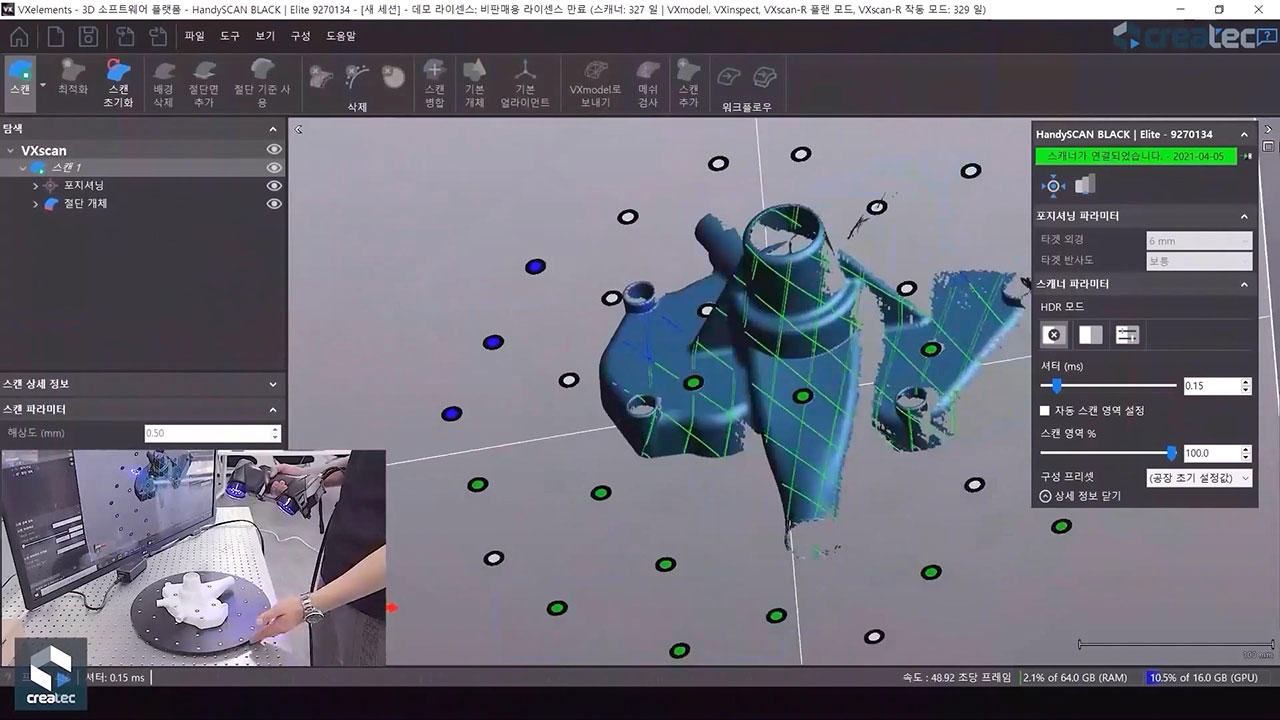Open the 파일 menu
Viewport: 1280px width, 720px height.
coord(194,36)
